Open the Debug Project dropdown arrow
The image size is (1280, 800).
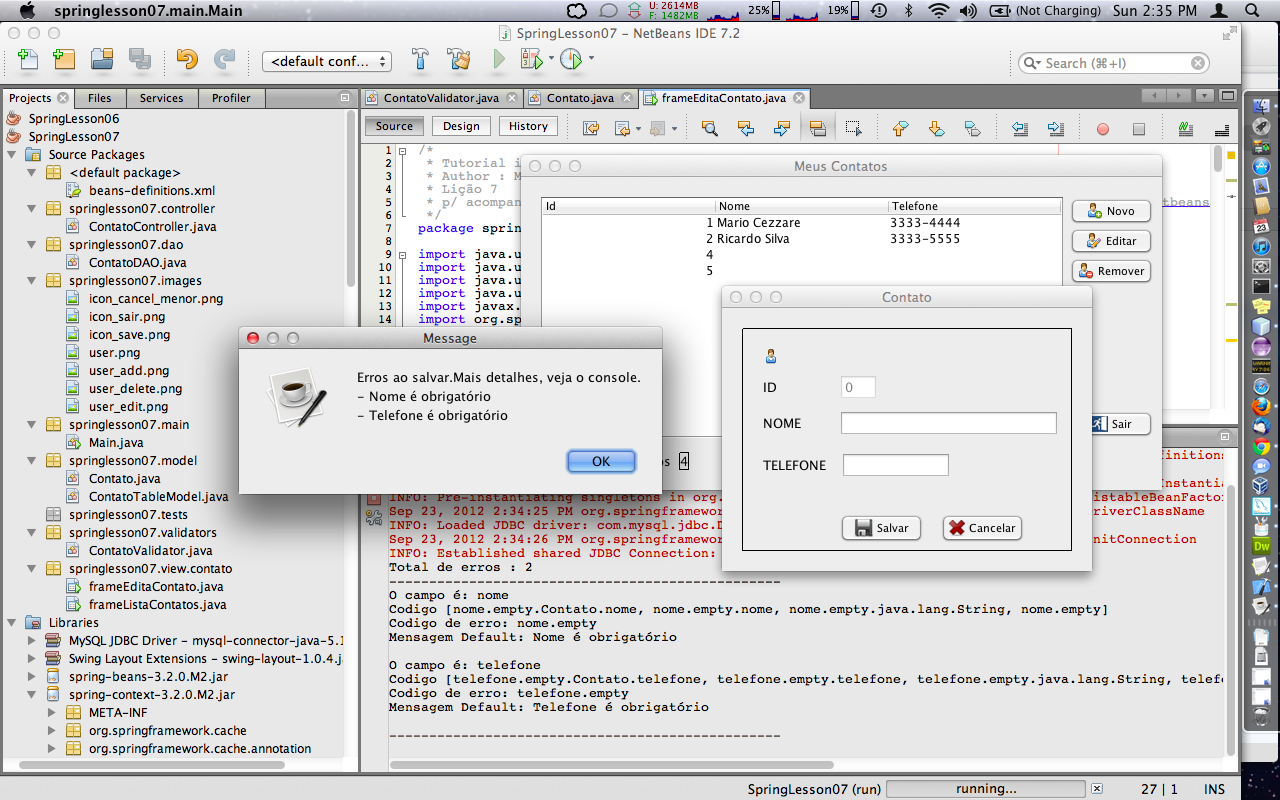pos(551,59)
